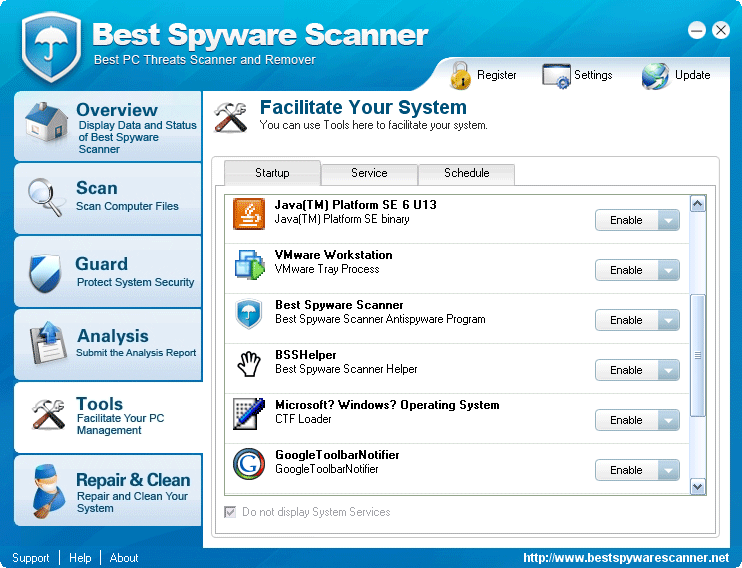
Task: Click the Best Spyware Scanner umbrella list icon
Action: coord(249,313)
